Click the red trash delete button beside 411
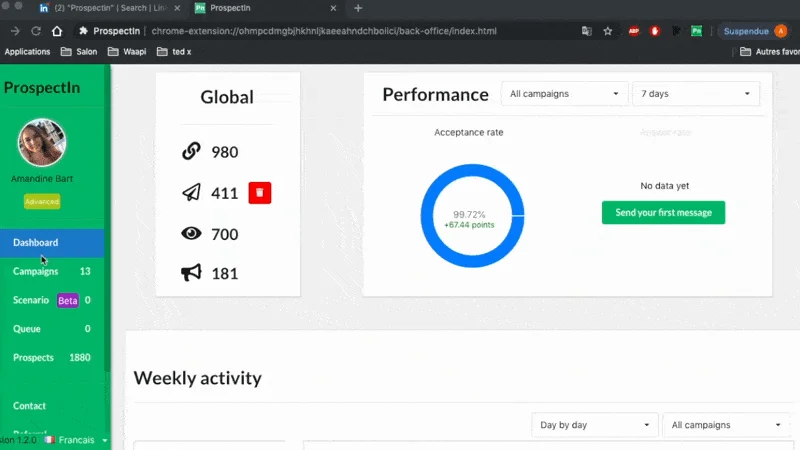Screen dimensions: 800x450 (x=260, y=193)
